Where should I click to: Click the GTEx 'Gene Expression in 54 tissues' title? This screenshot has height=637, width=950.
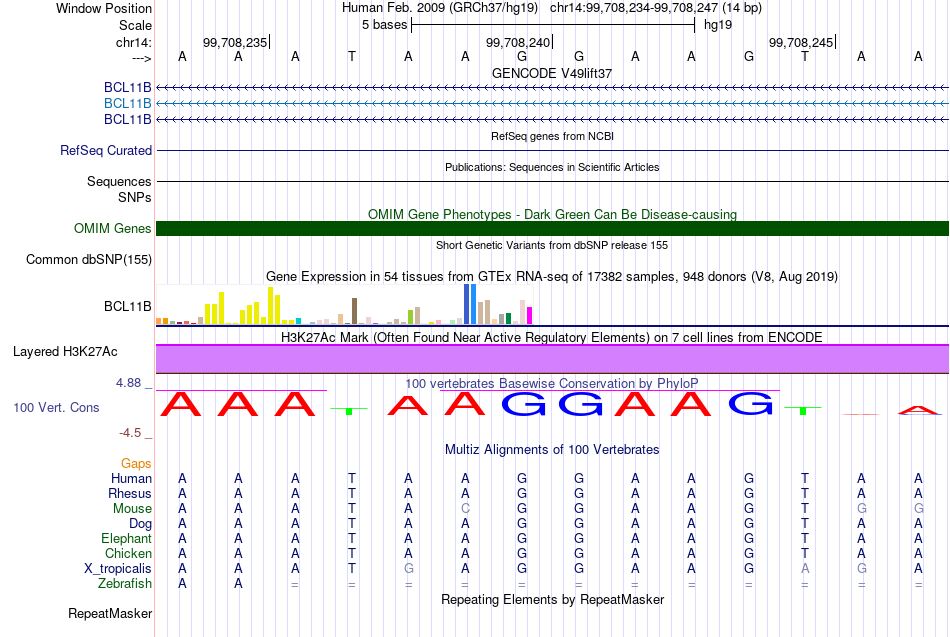(x=552, y=277)
